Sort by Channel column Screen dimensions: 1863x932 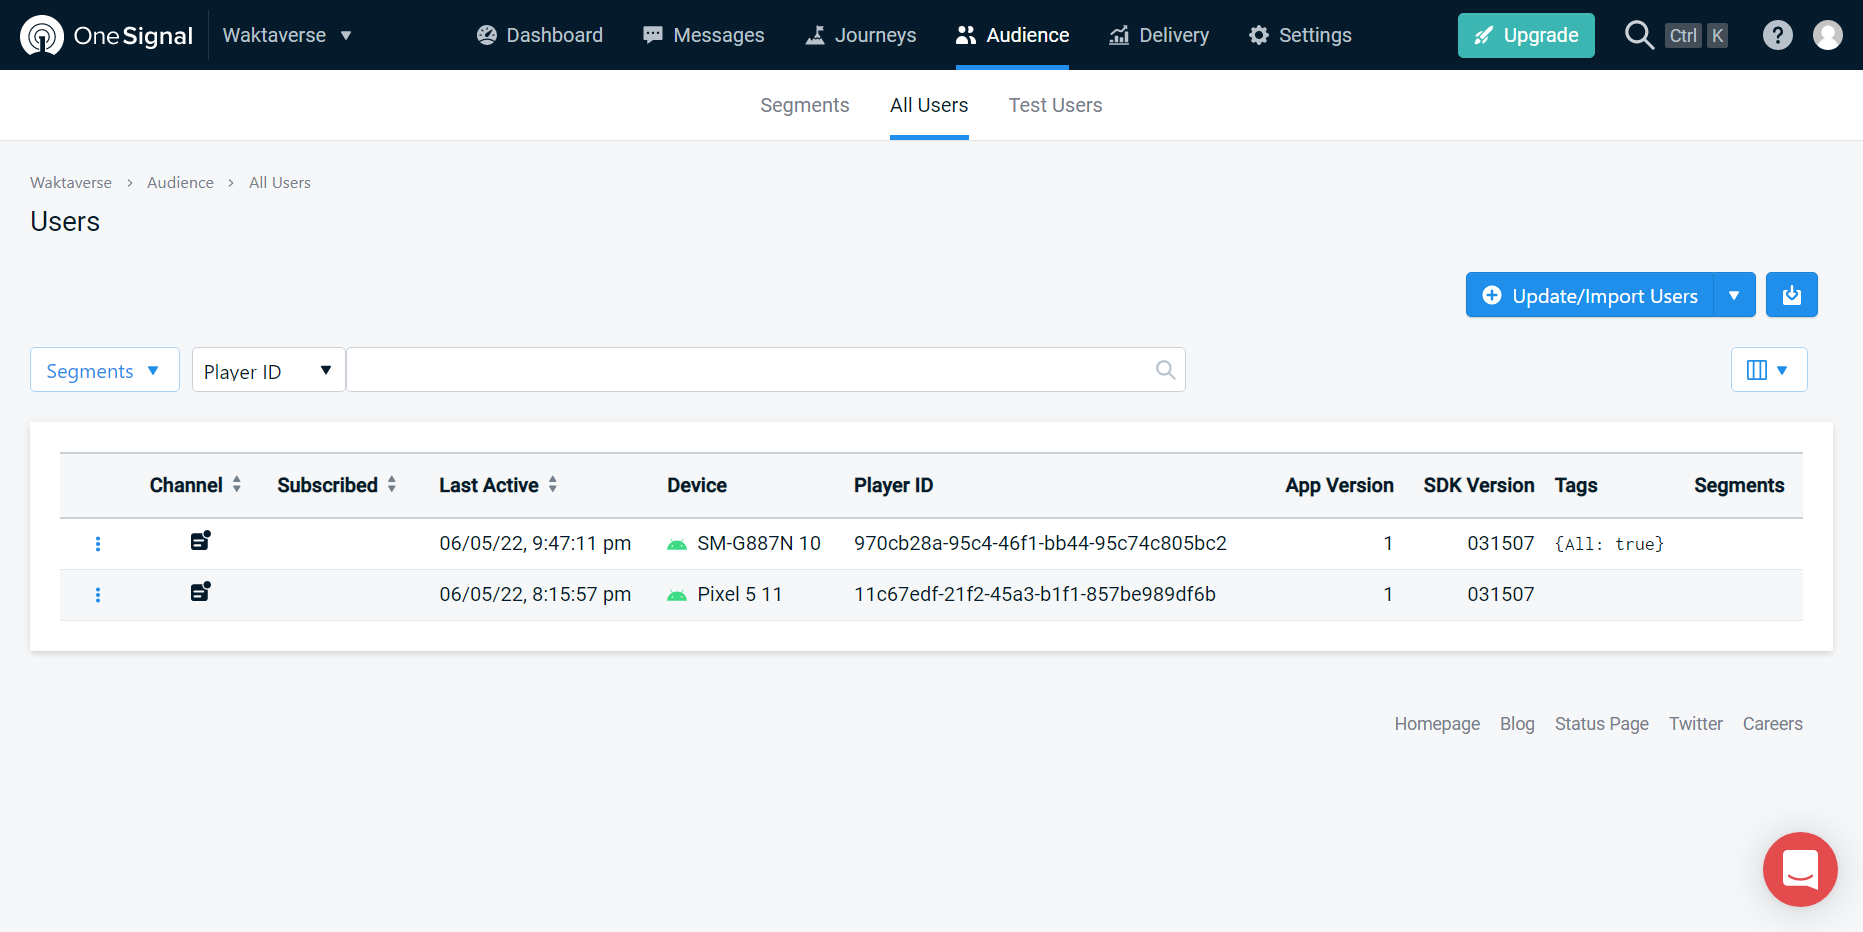196,485
